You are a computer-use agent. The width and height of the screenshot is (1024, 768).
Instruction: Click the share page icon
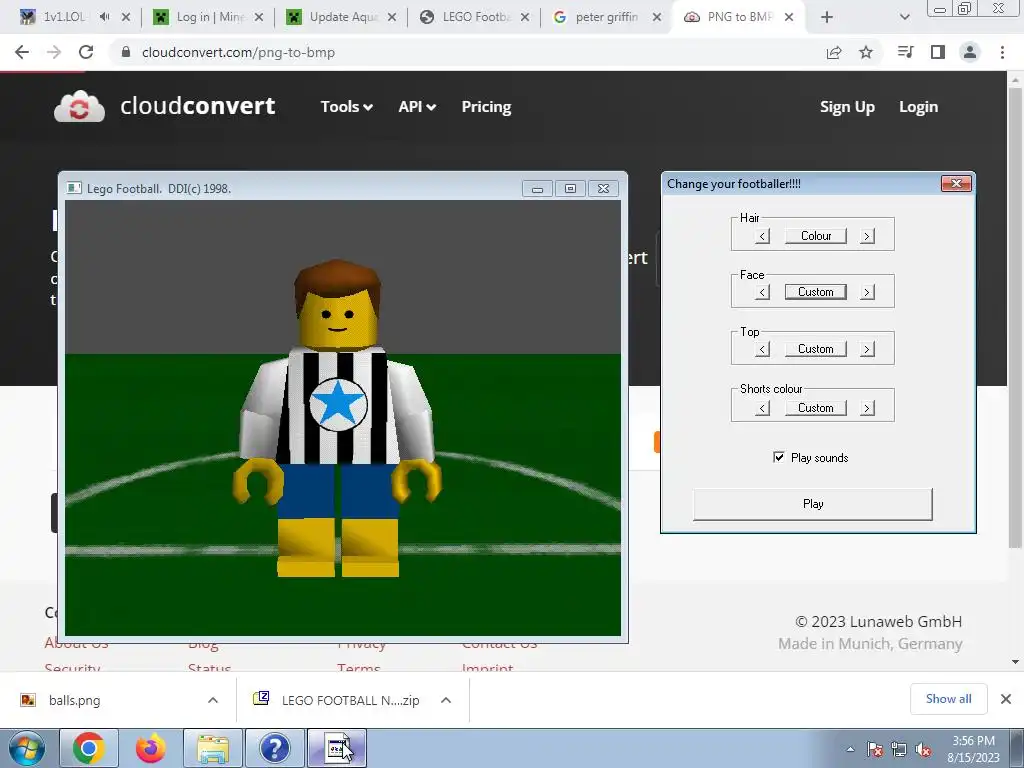coord(834,52)
